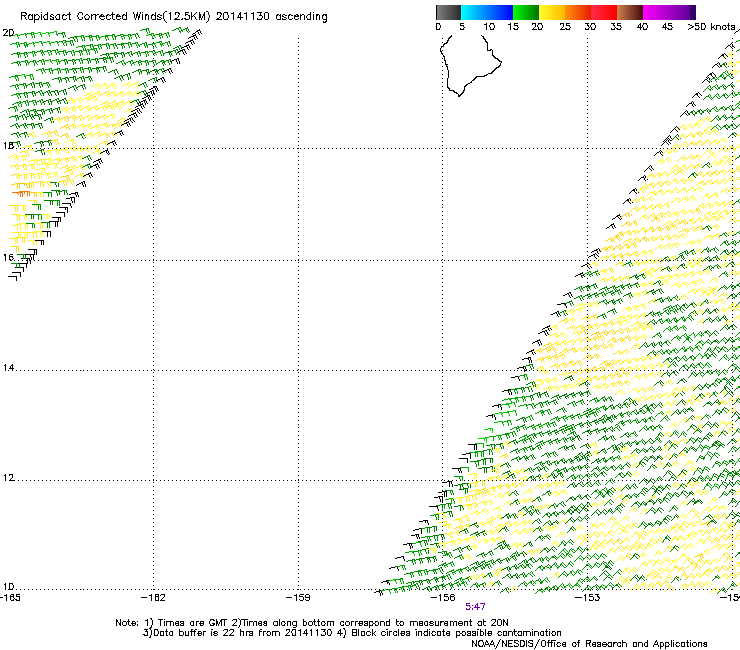Click the longitude label -156

(x=443, y=598)
